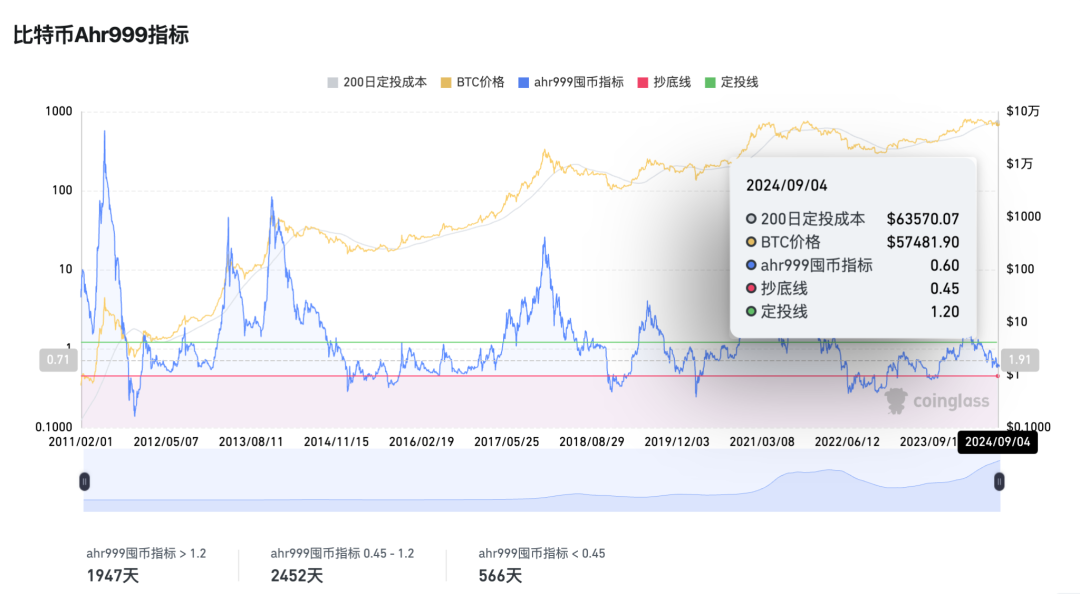Viewport: 1080px width, 594px height.
Task: Click the 比特币Ahr999指标 chart title
Action: [101, 35]
